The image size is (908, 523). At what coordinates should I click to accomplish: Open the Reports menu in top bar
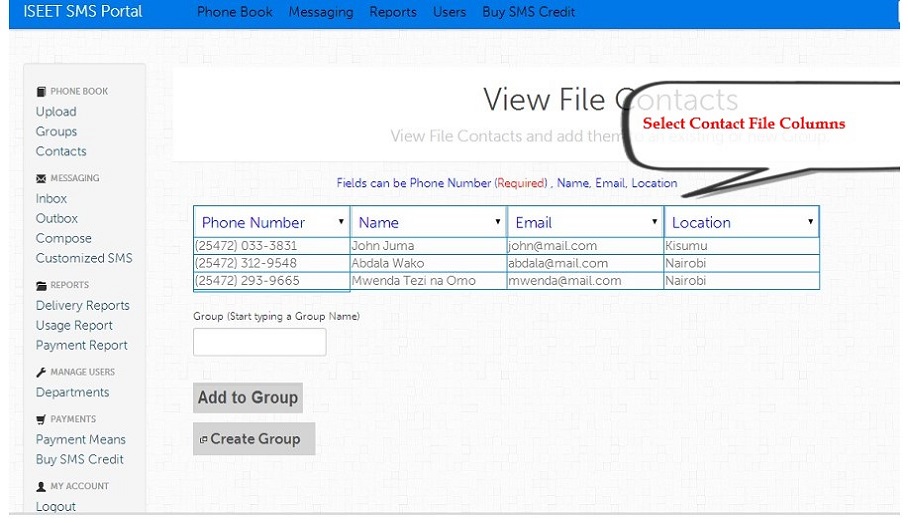click(x=392, y=12)
